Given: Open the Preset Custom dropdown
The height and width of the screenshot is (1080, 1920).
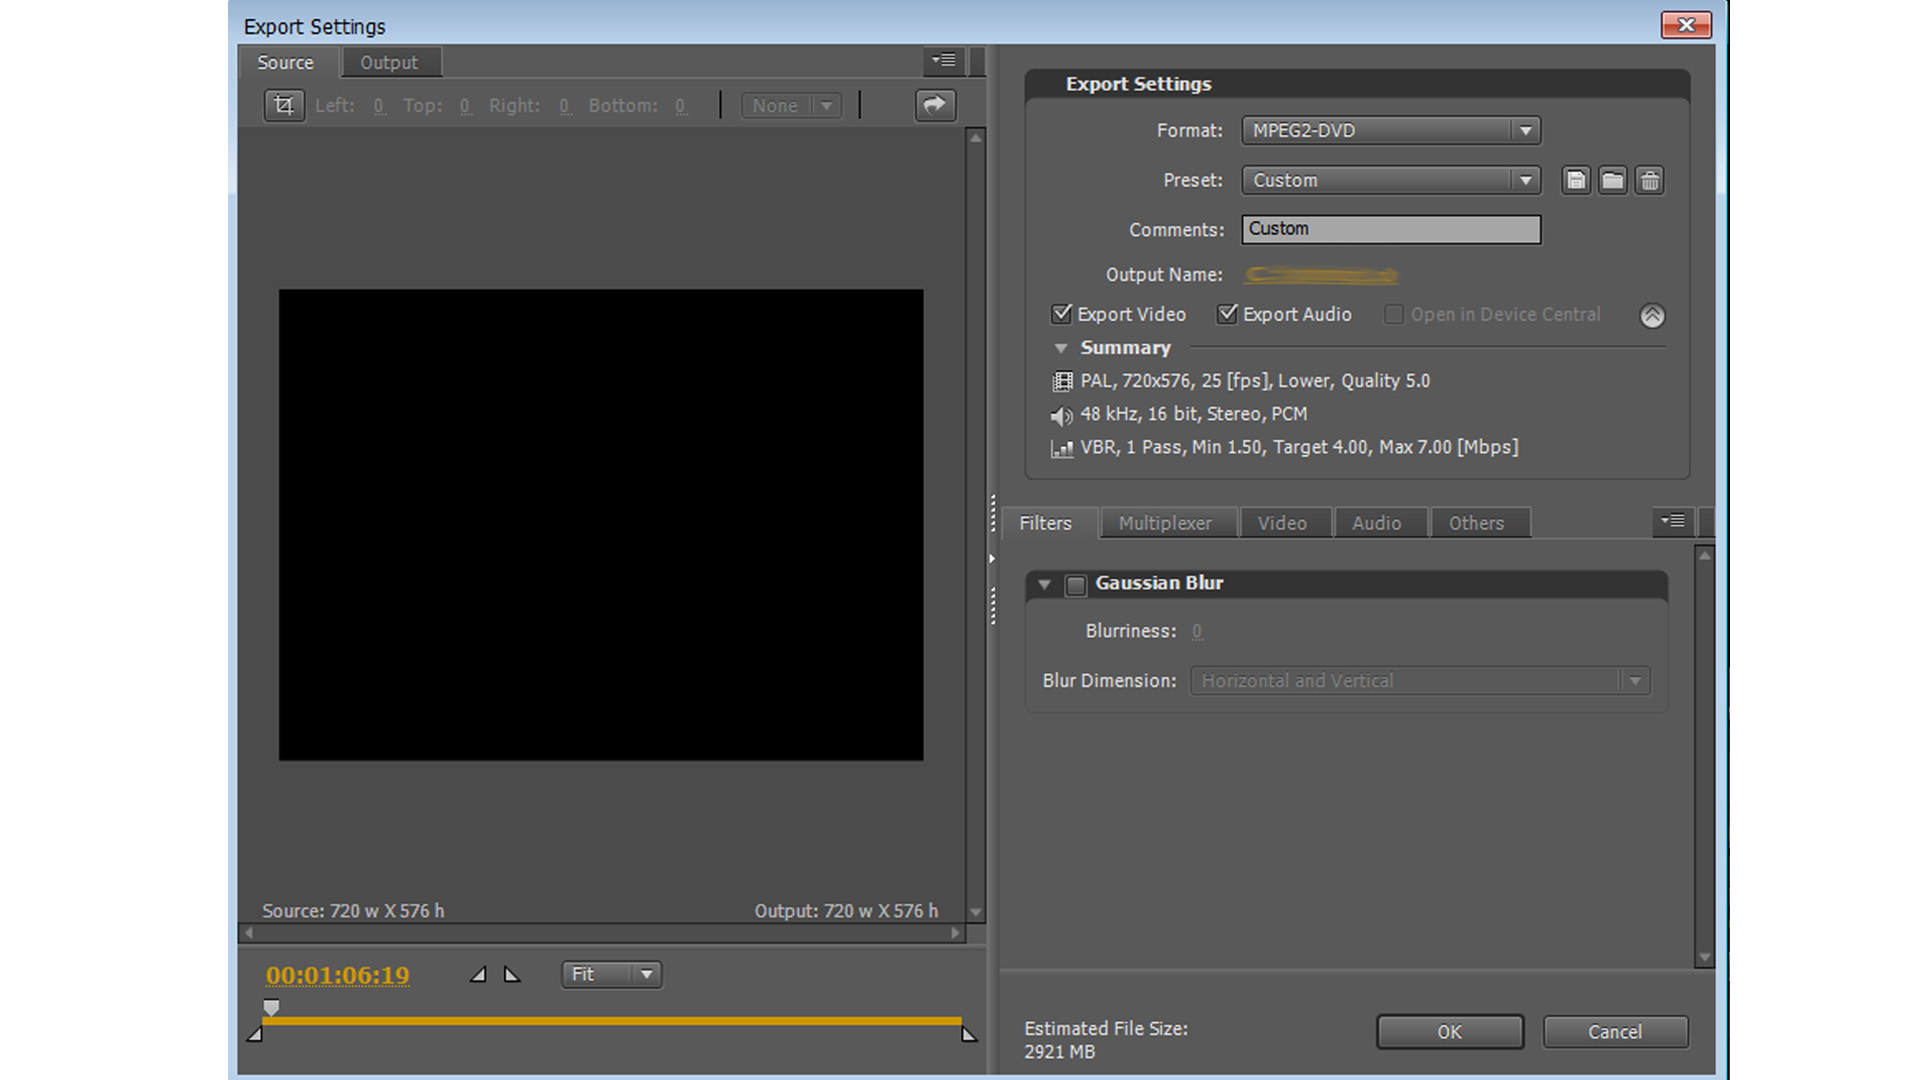Looking at the screenshot, I should 1390,180.
